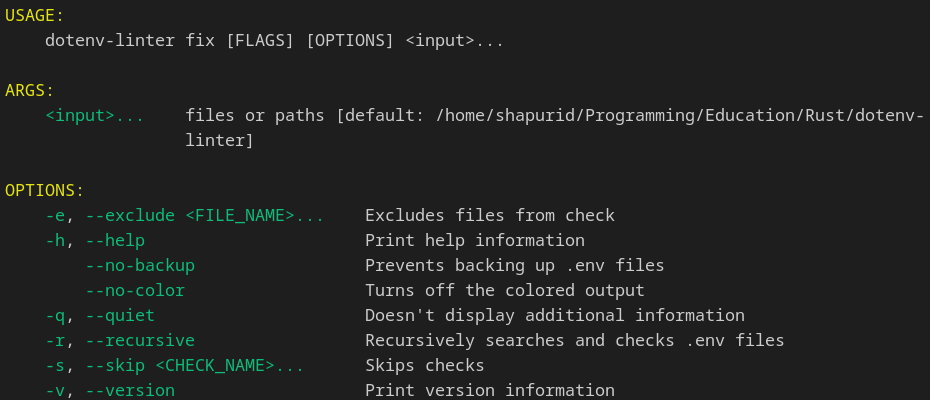Screen dimensions: 930x400
Task: Click 'Recursively searches and checks .env files'
Action: pos(574,340)
